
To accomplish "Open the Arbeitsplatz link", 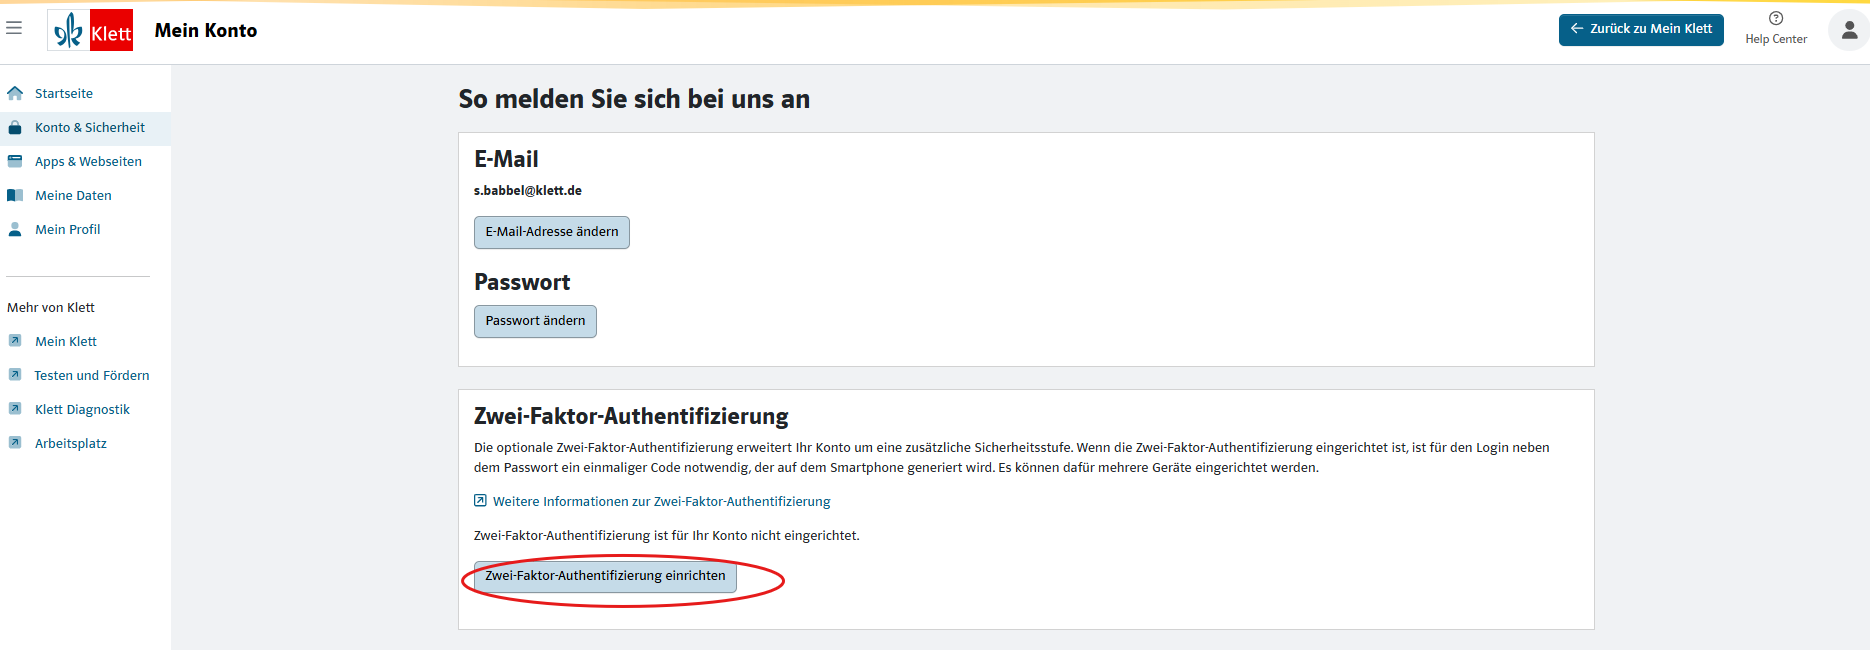I will pyautogui.click(x=71, y=443).
